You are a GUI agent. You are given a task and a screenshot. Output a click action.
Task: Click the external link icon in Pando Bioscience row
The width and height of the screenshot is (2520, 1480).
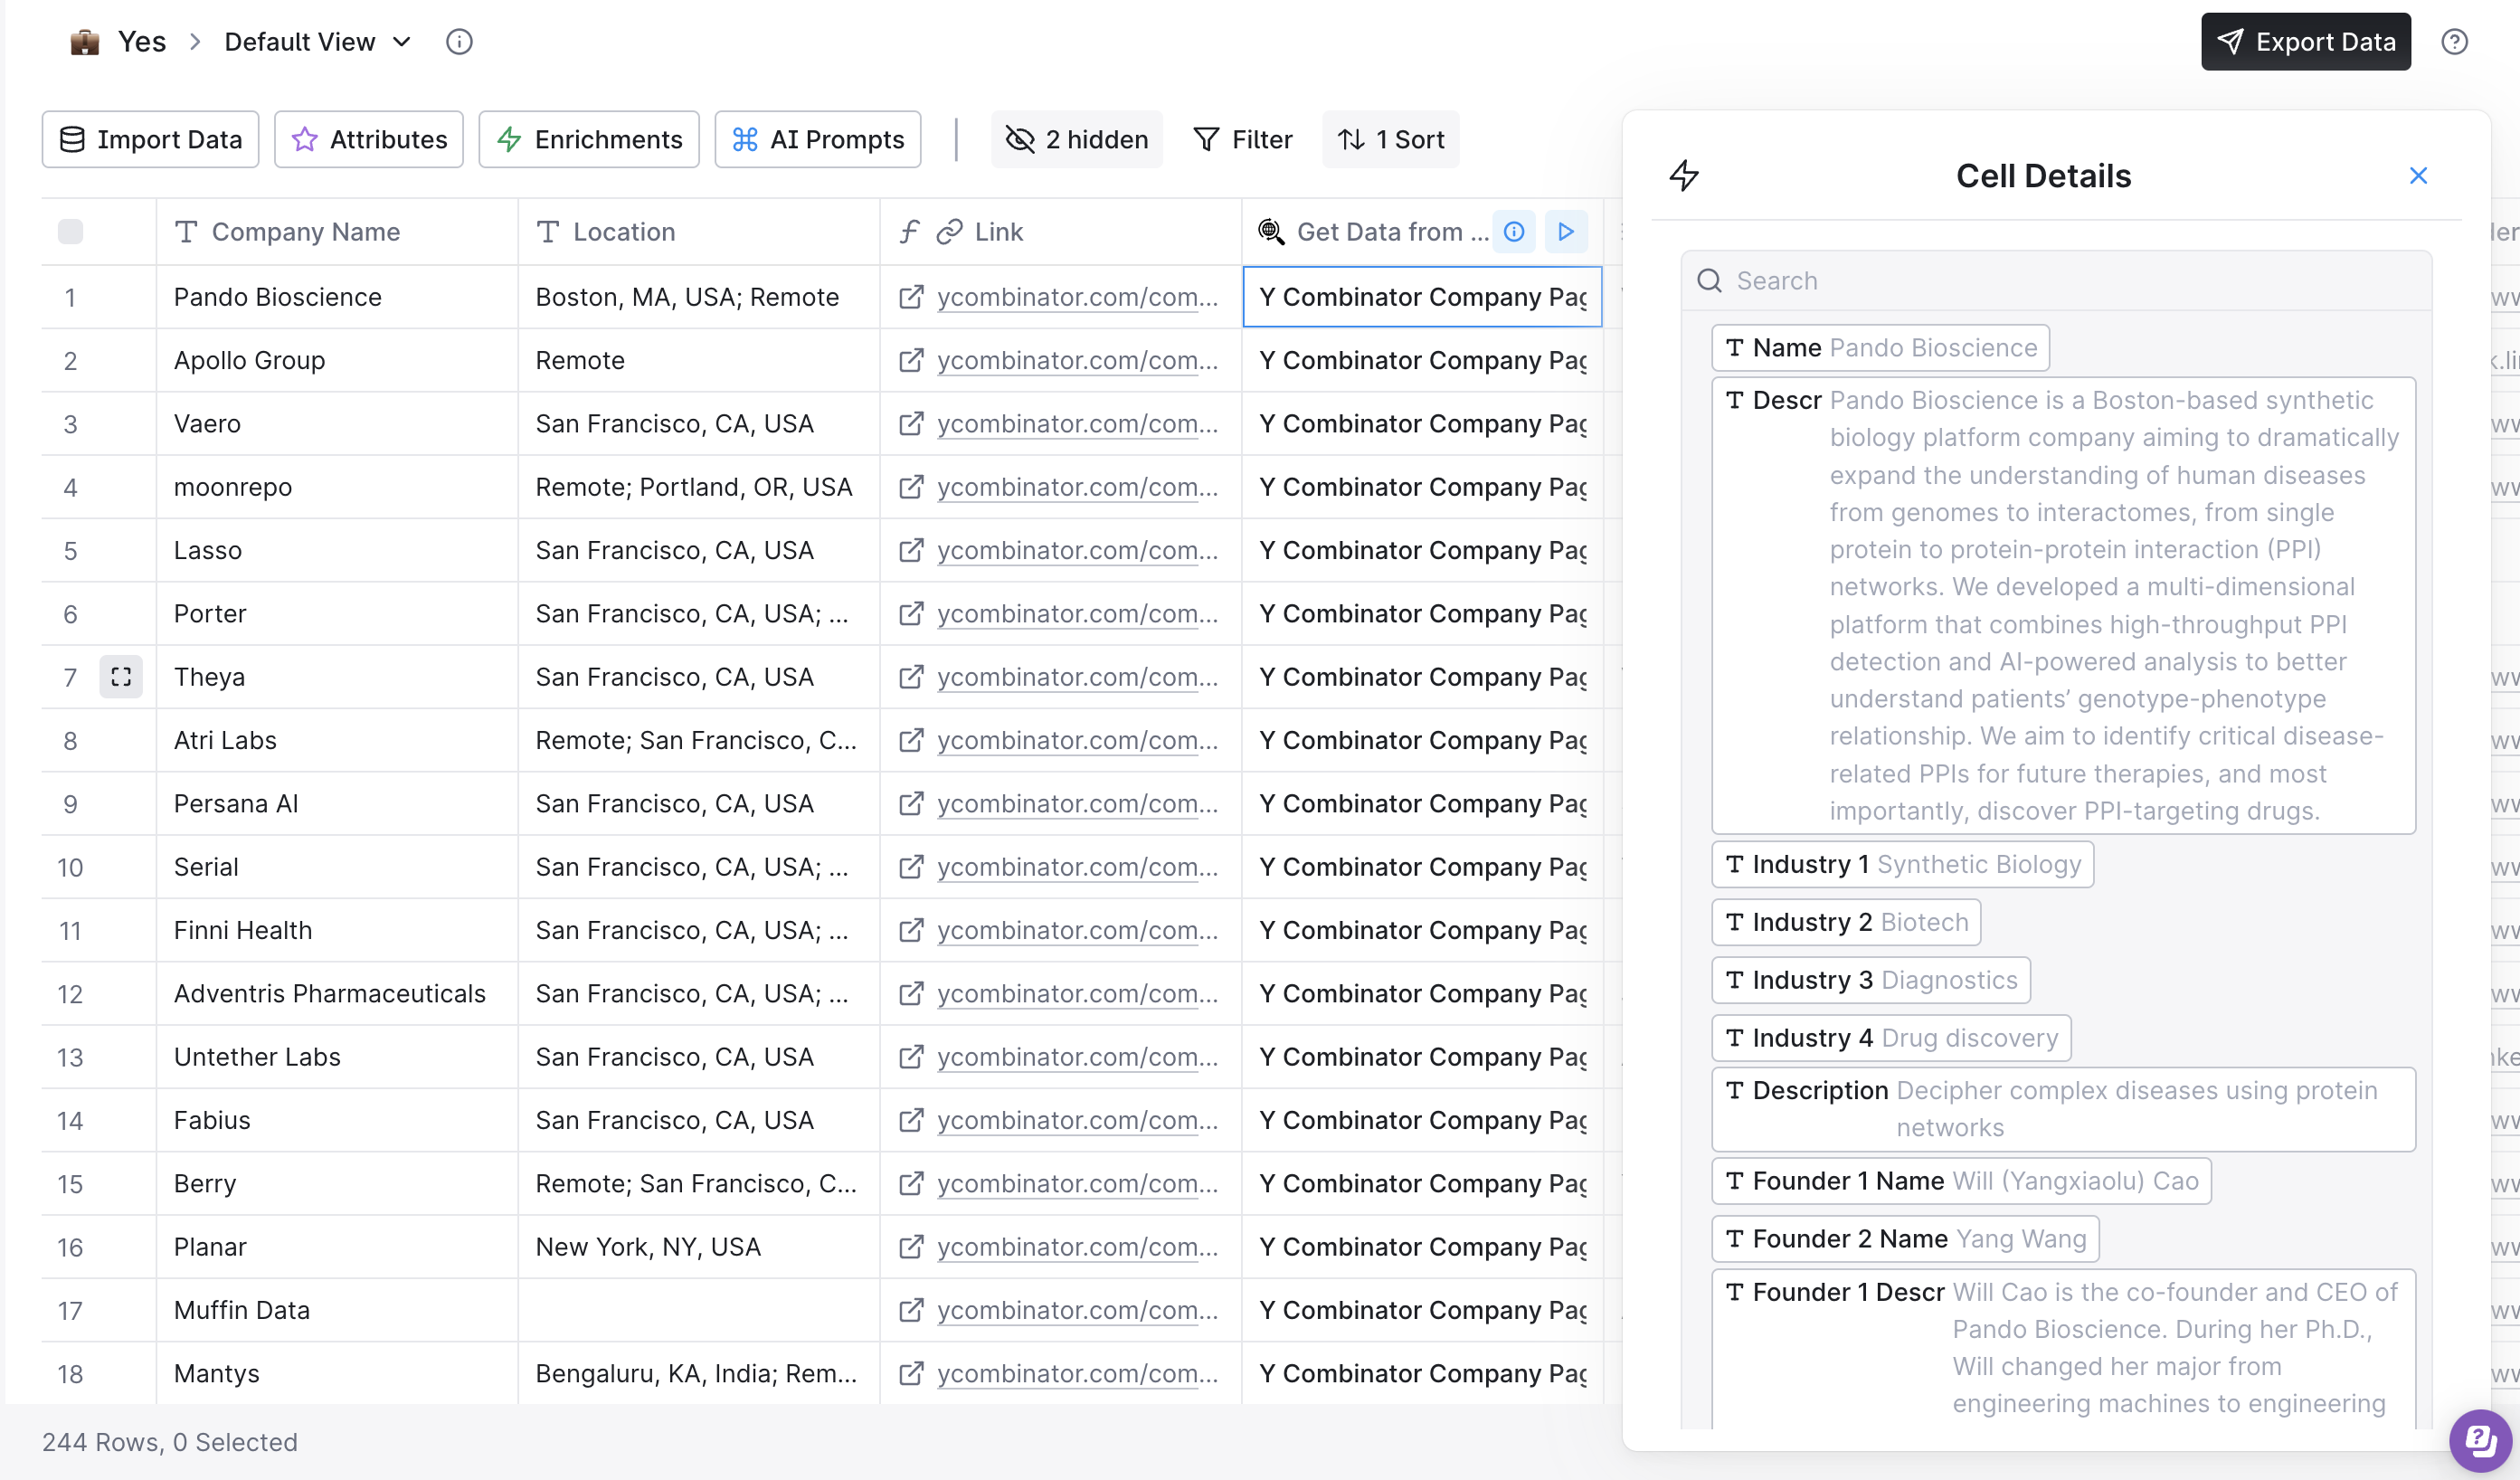click(x=911, y=297)
